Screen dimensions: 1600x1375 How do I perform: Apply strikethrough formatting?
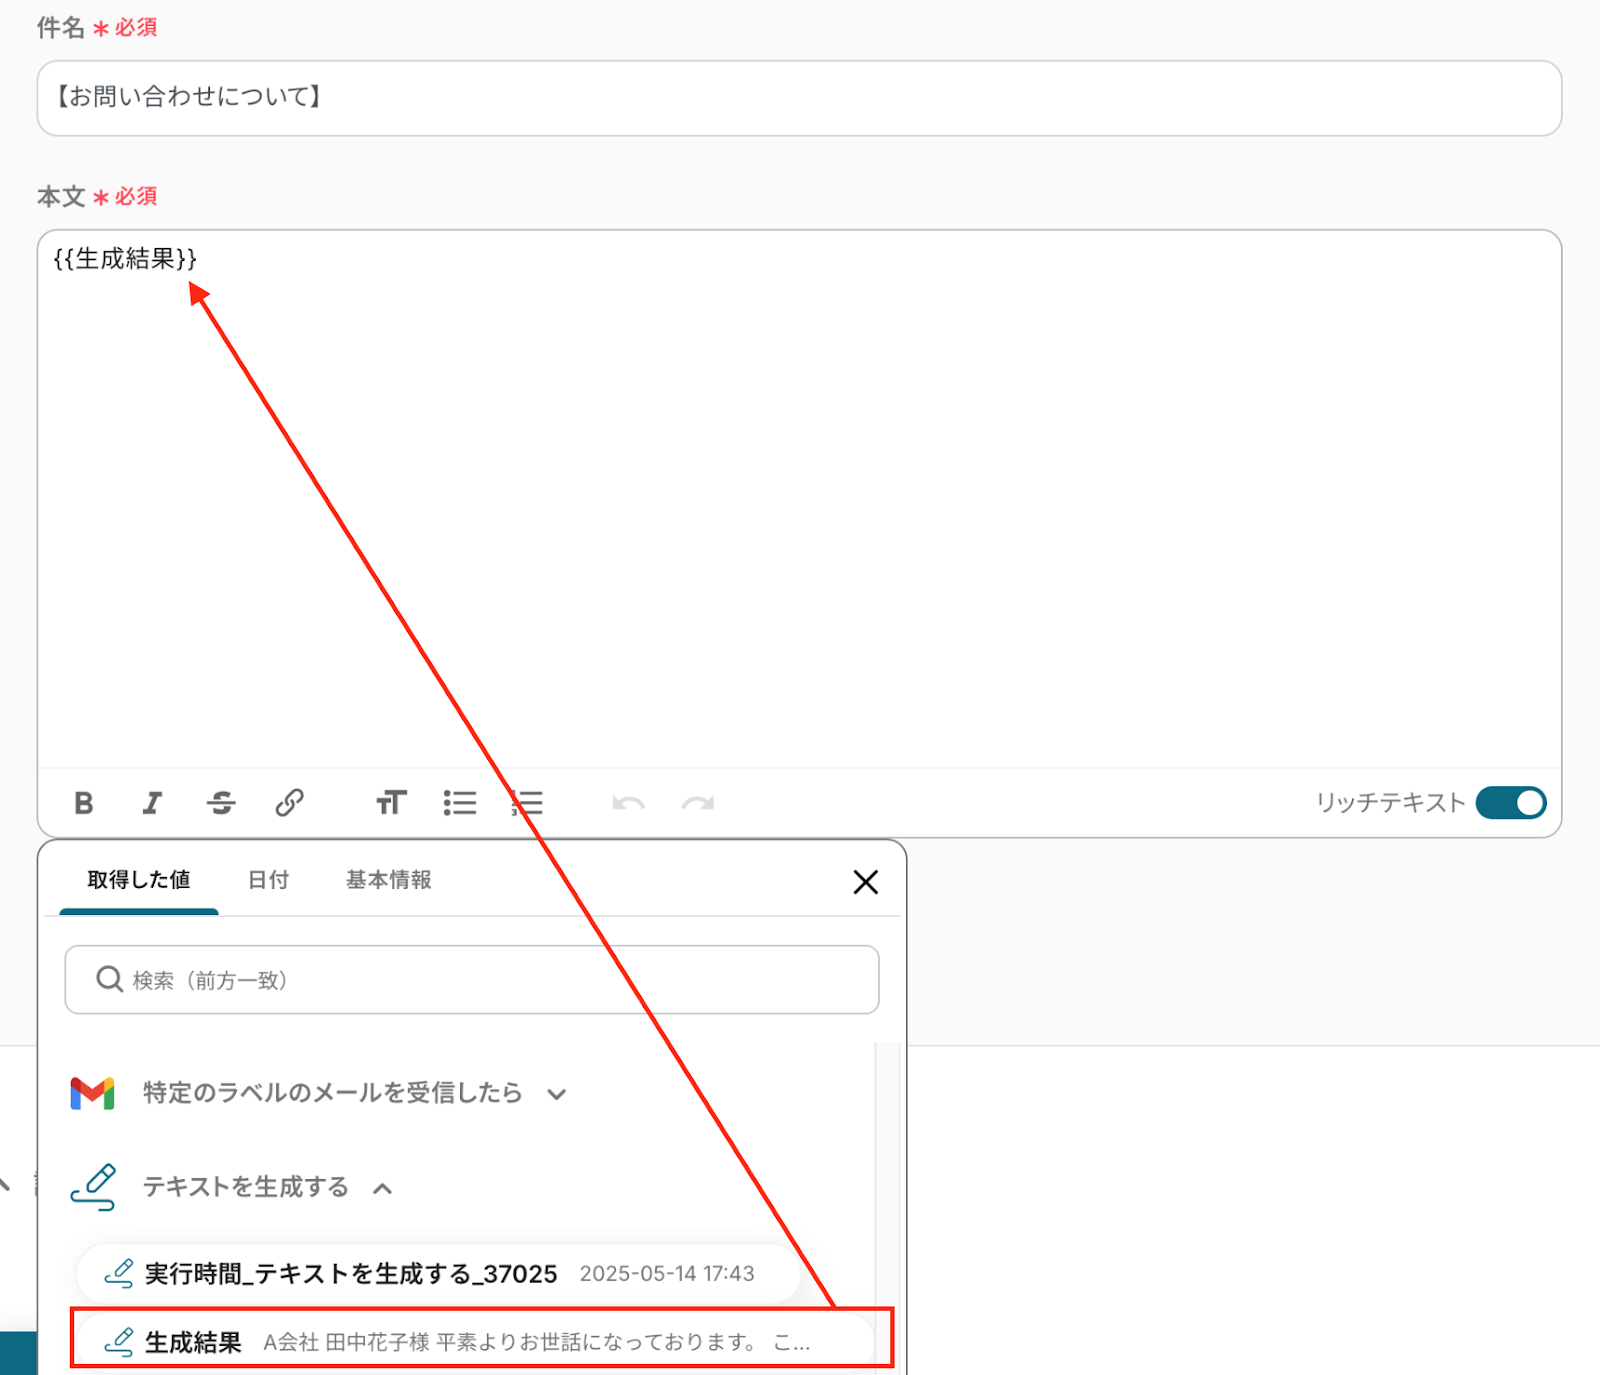tap(221, 803)
